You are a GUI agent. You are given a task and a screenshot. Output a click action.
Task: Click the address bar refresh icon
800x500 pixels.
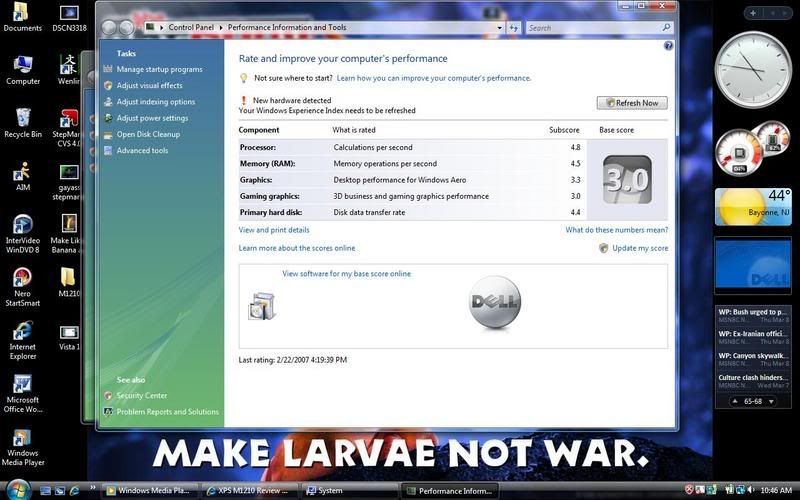(514, 28)
